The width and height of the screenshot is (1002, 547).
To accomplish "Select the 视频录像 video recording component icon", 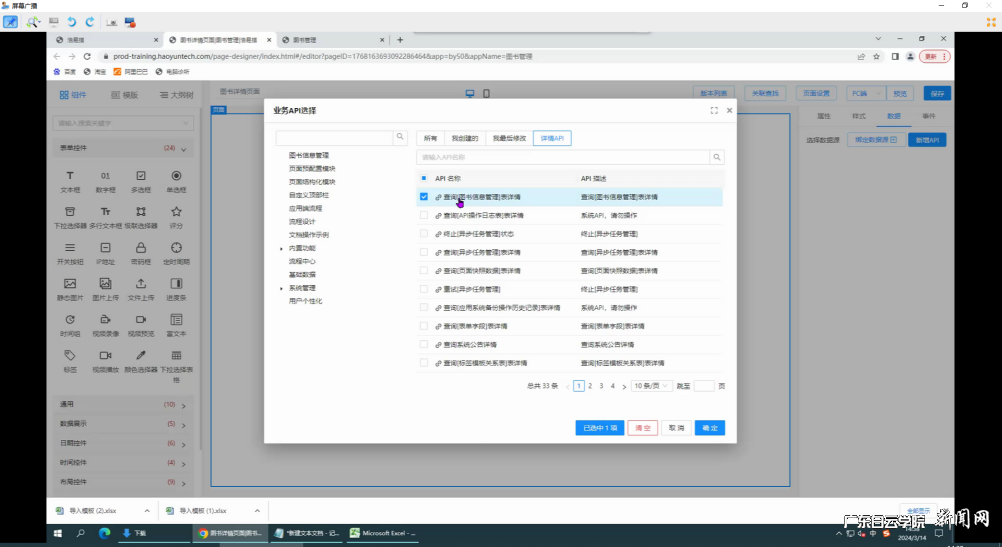I will [105, 320].
